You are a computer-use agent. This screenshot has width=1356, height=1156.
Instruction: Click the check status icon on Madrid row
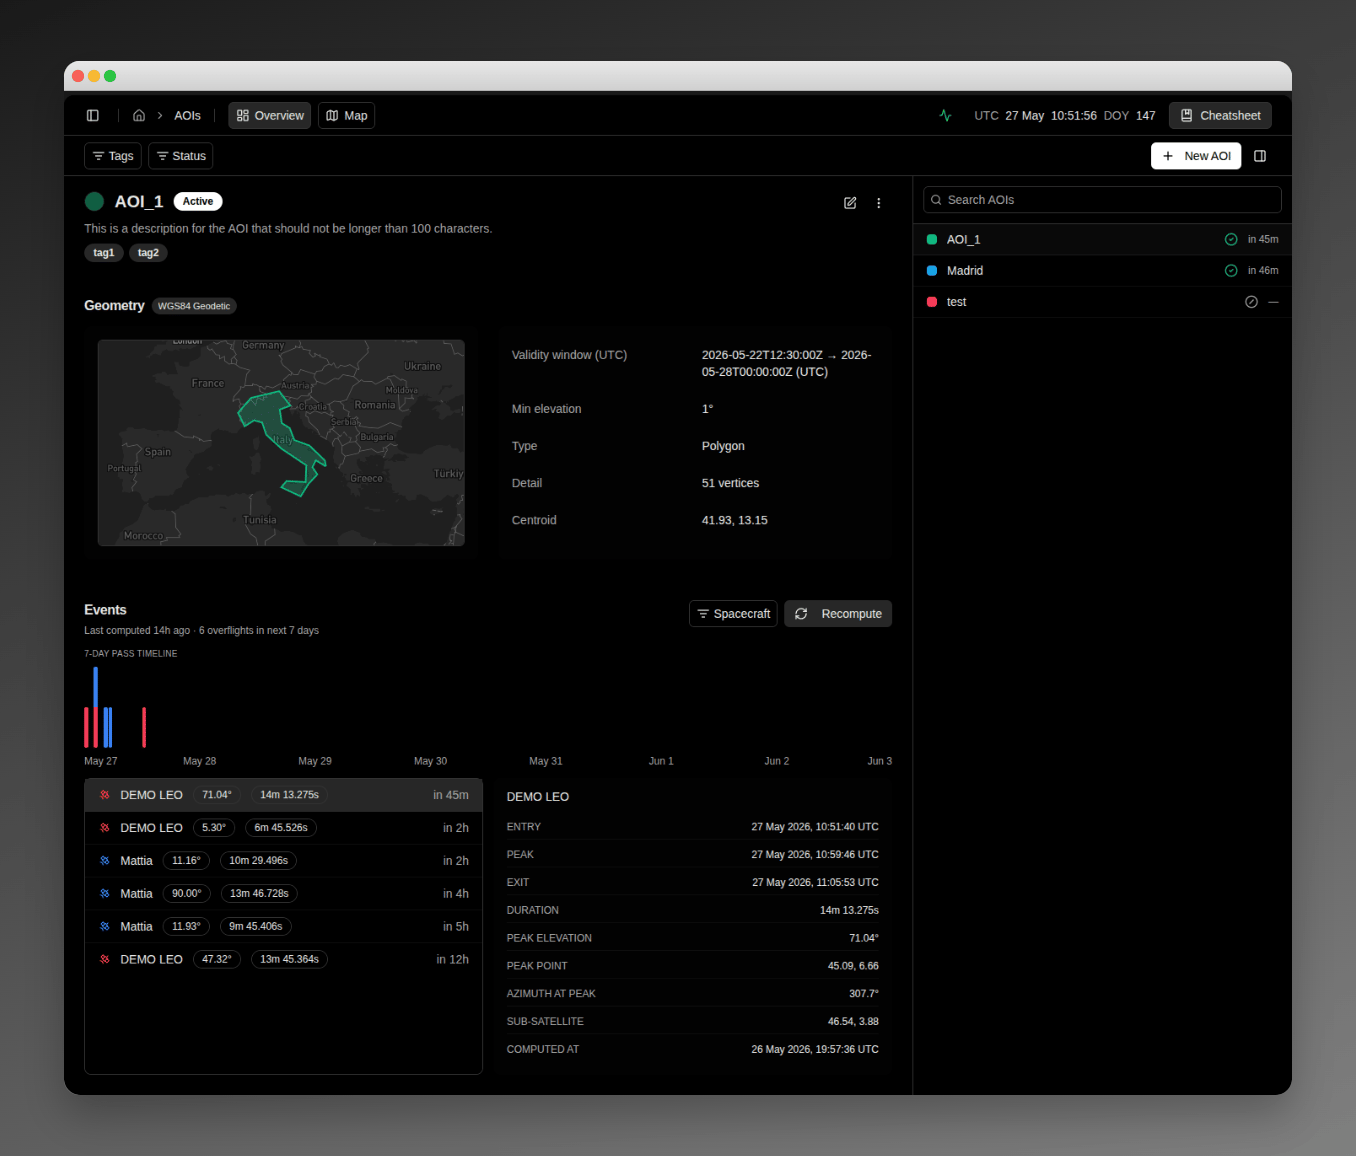[1231, 271]
